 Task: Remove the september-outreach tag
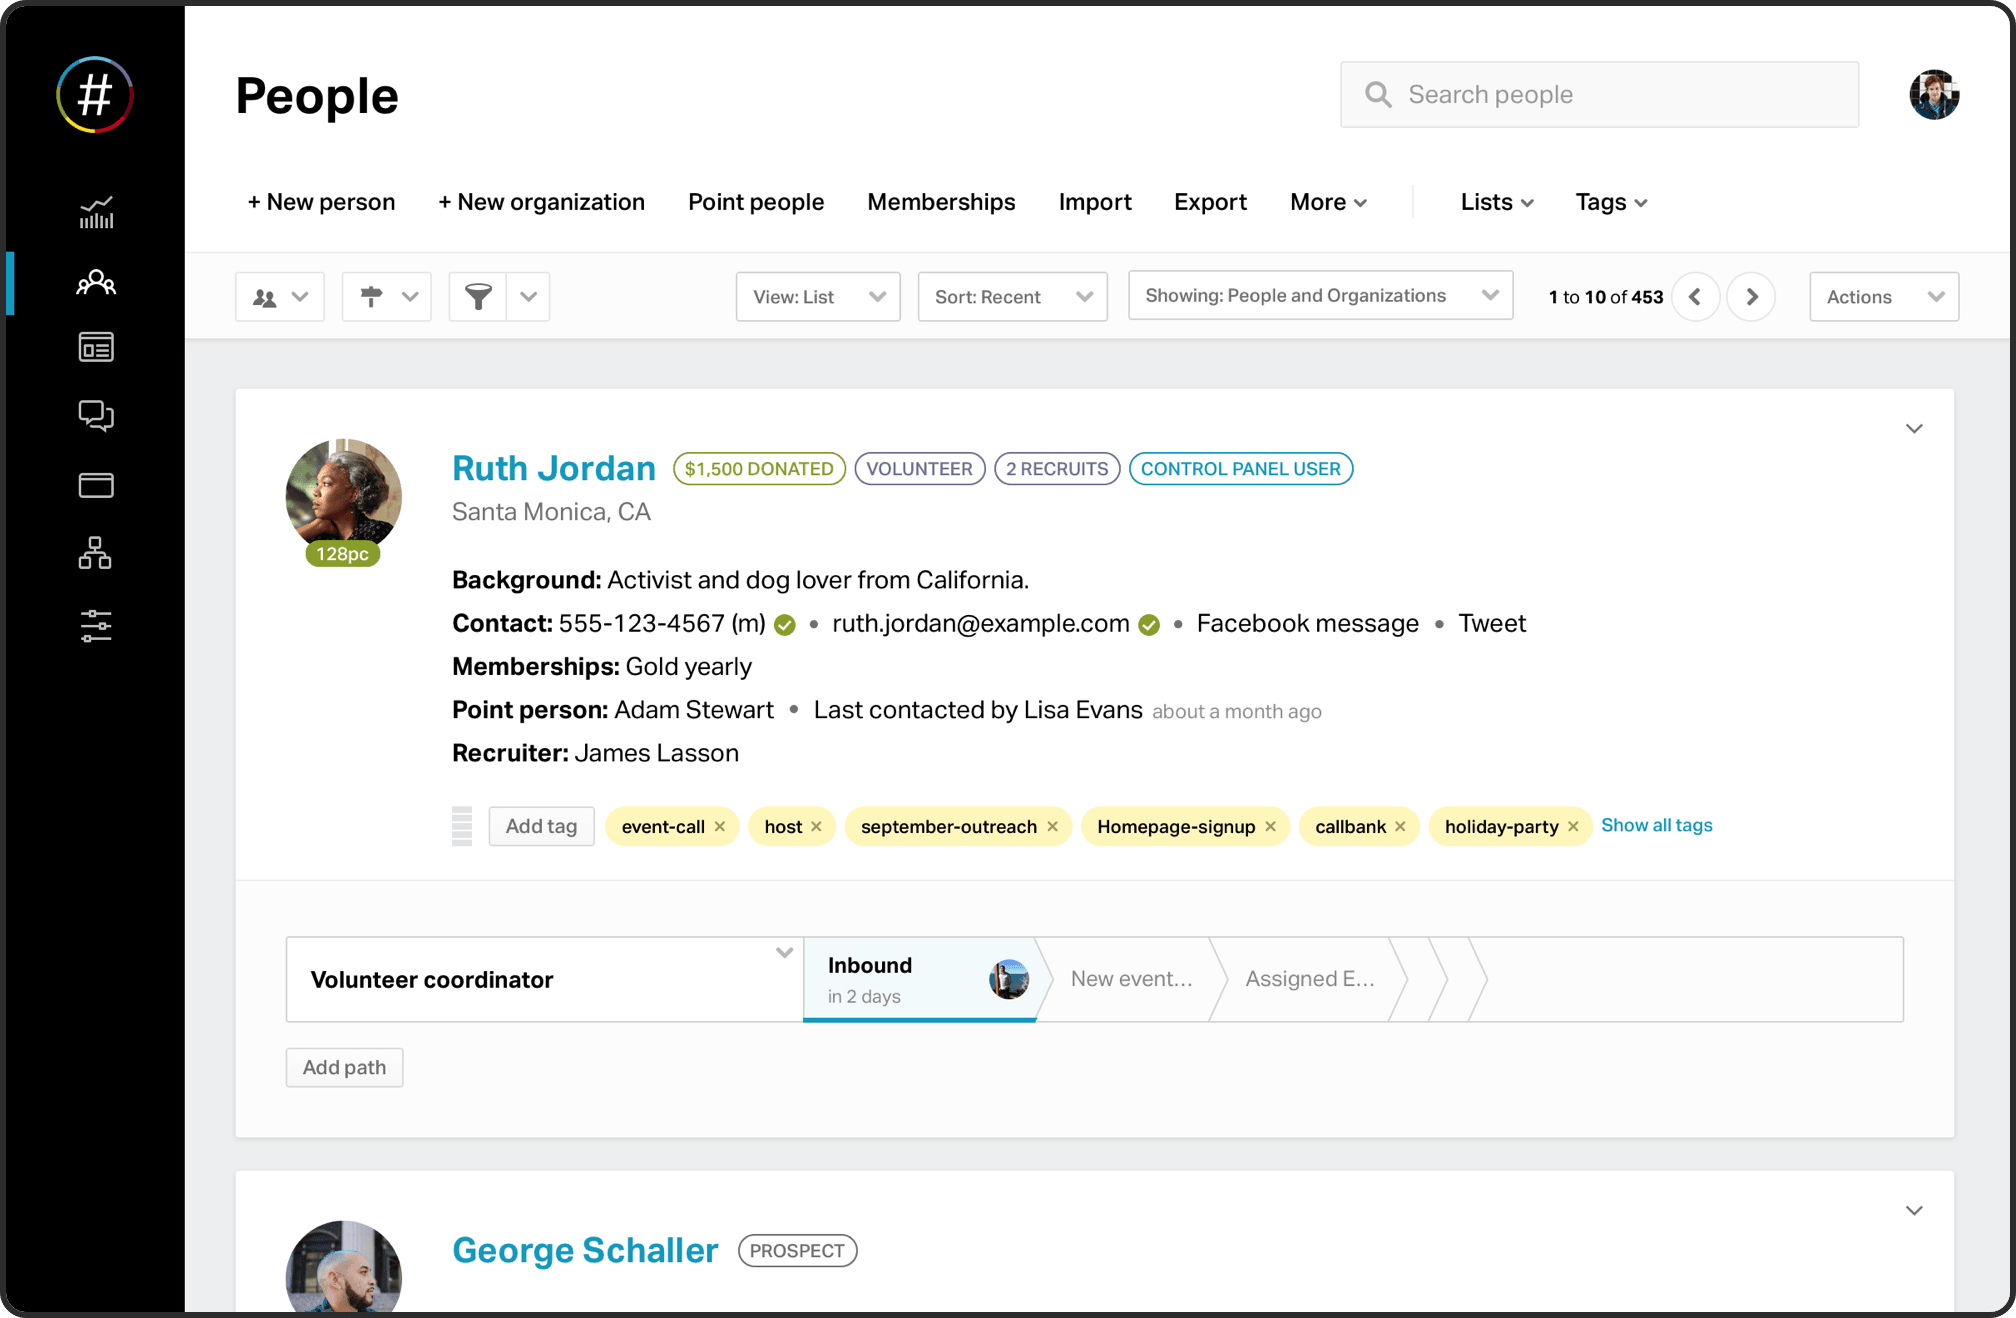(1052, 826)
